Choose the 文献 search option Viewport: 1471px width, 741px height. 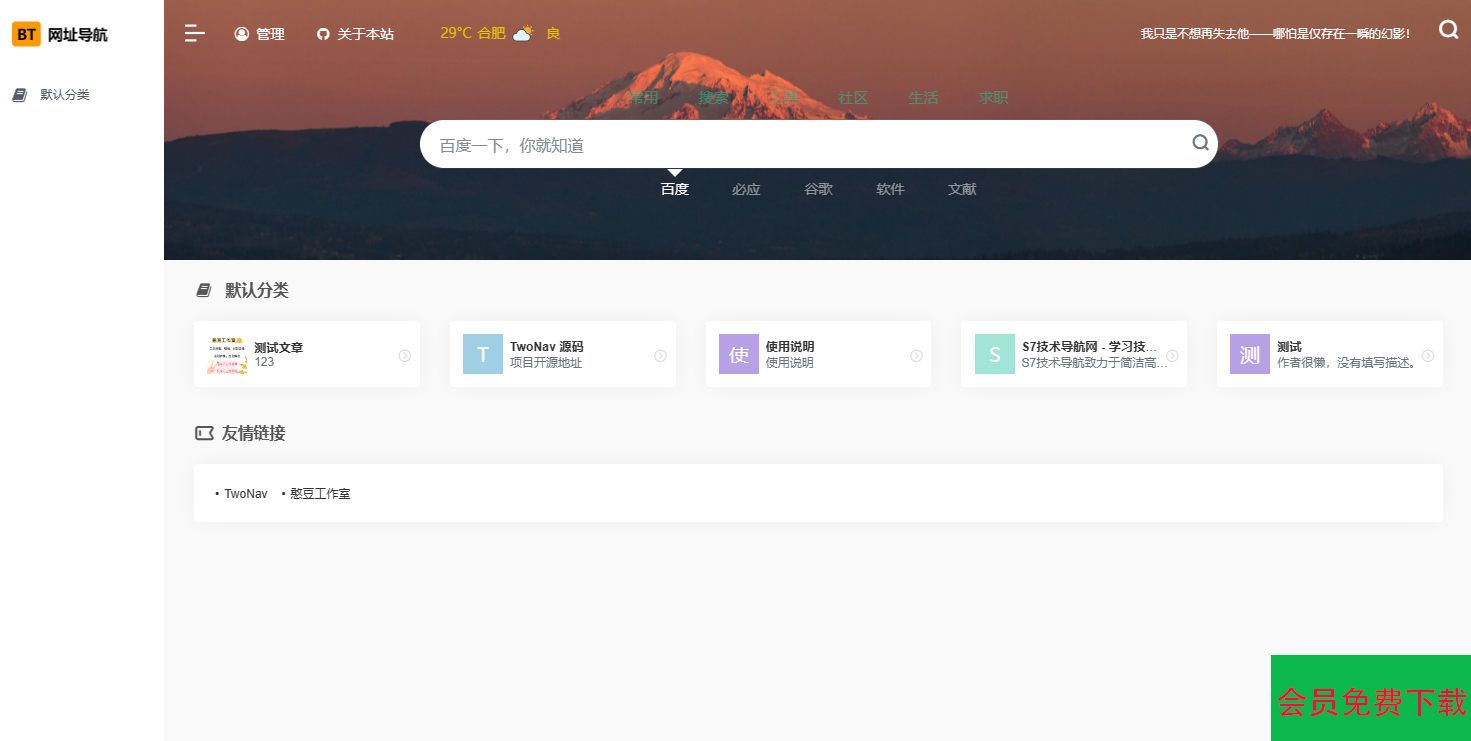962,189
